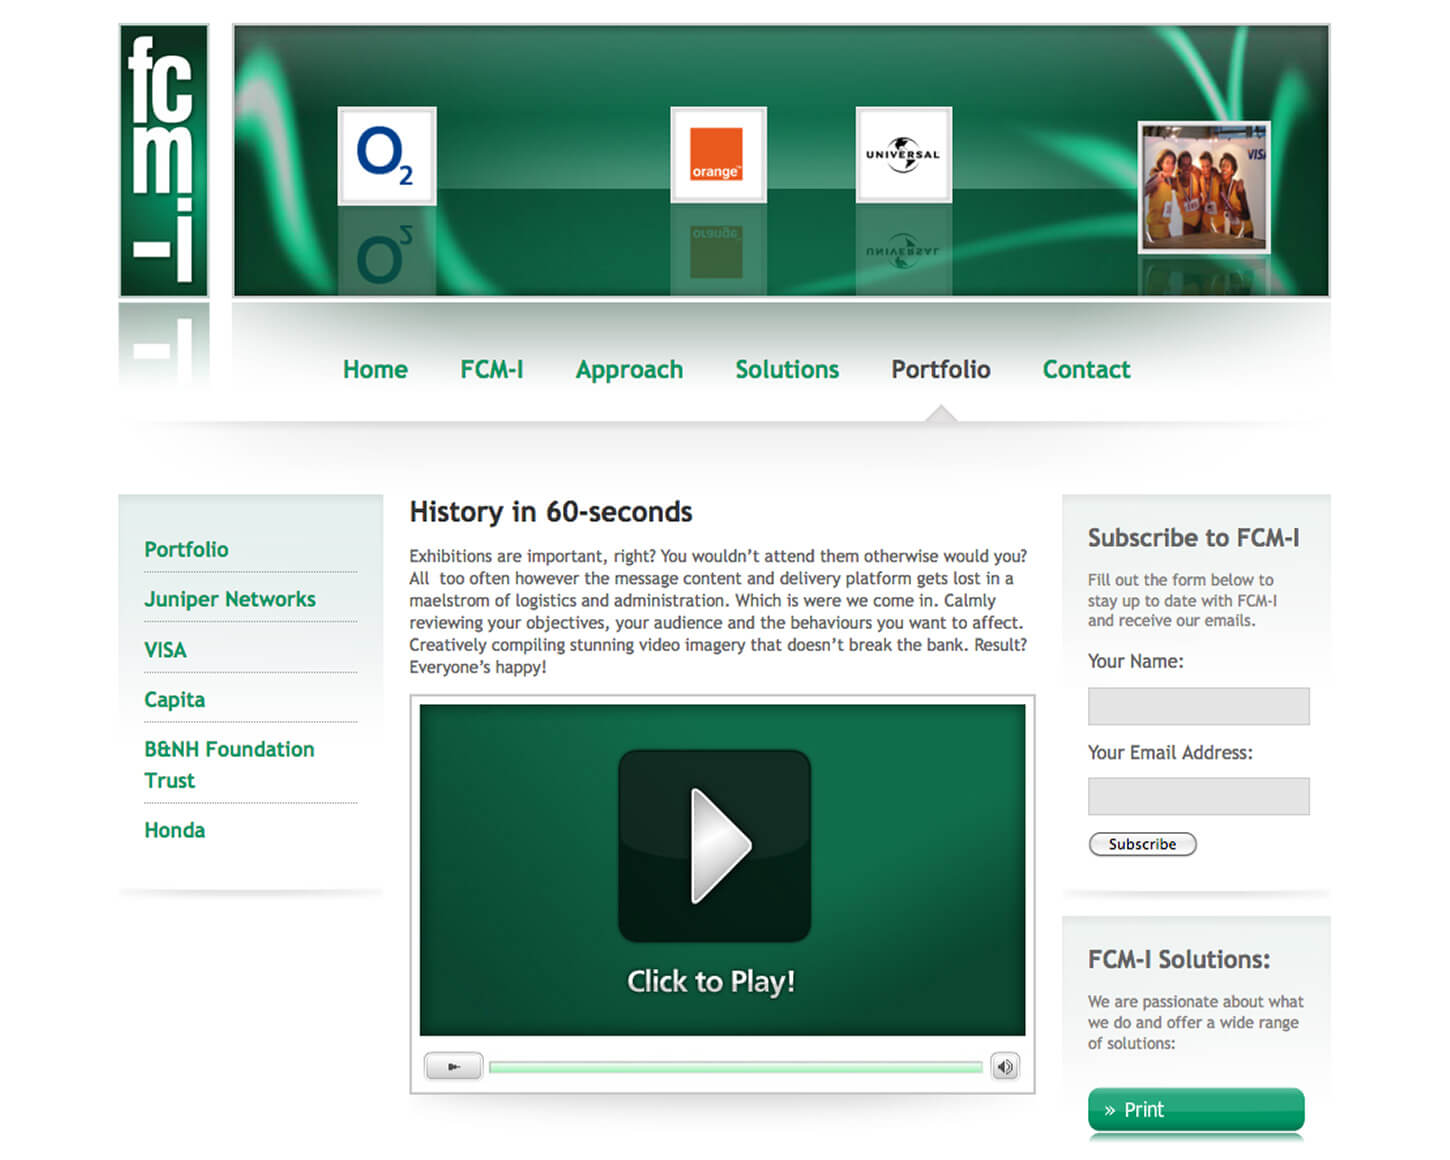This screenshot has width=1450, height=1160.
Task: Open the Contact page
Action: point(1086,370)
